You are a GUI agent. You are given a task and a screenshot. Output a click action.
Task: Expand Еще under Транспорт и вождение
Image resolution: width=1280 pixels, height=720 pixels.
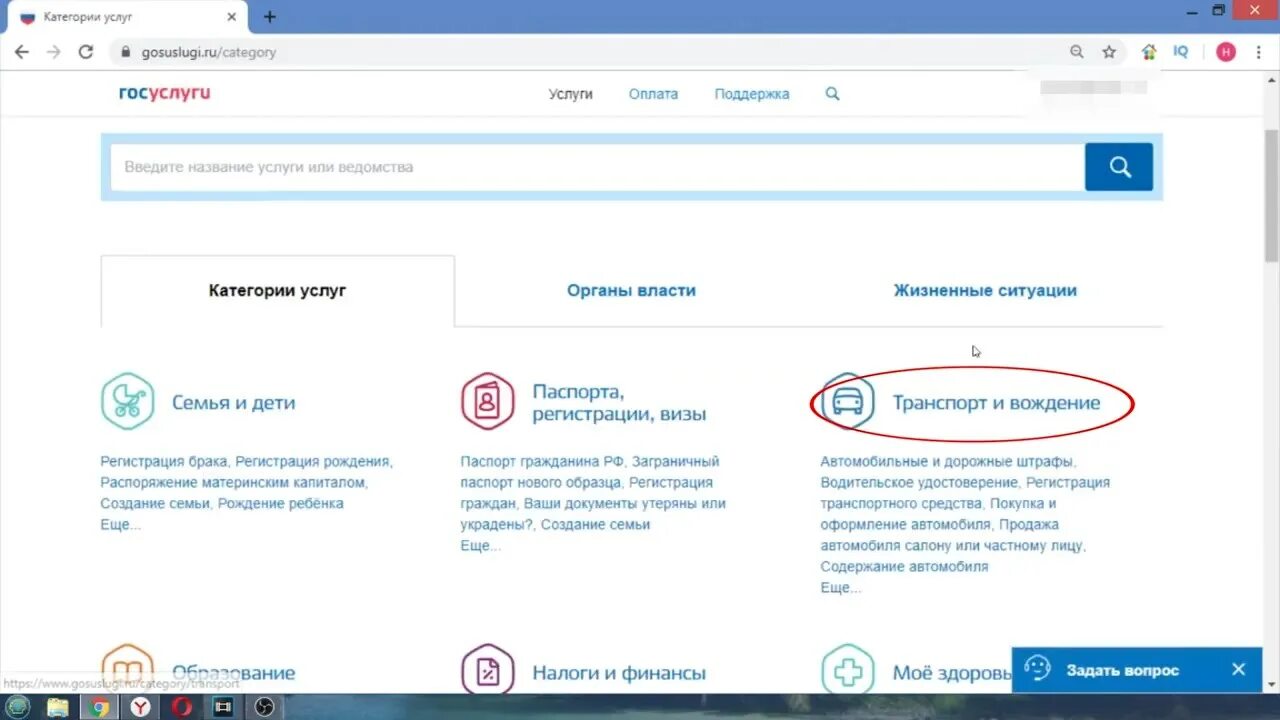pyautogui.click(x=841, y=587)
